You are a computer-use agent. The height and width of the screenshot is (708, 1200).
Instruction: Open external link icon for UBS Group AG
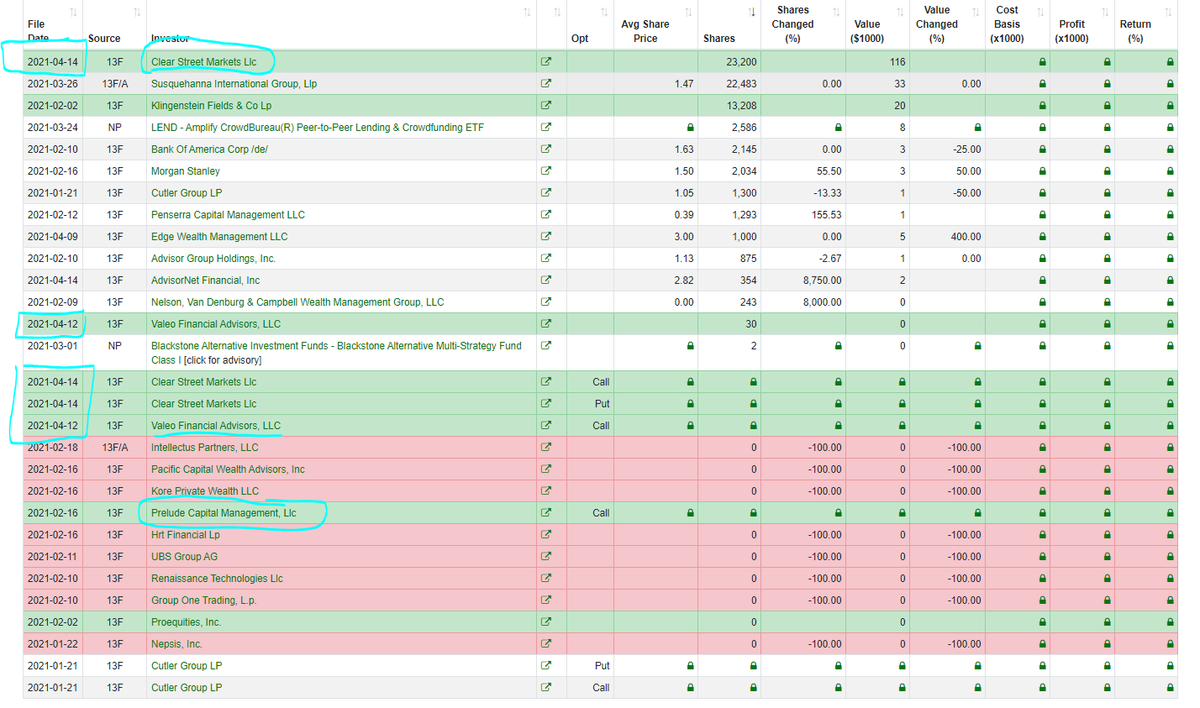click(x=546, y=556)
